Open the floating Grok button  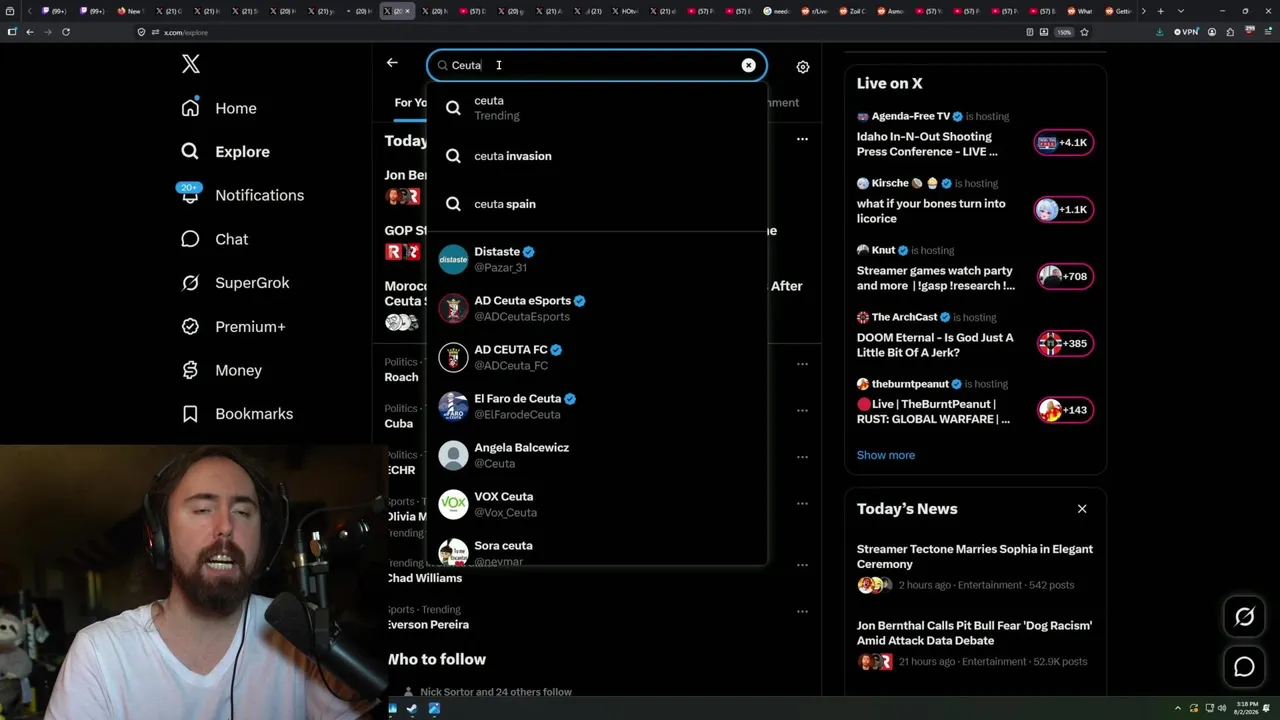point(1245,617)
